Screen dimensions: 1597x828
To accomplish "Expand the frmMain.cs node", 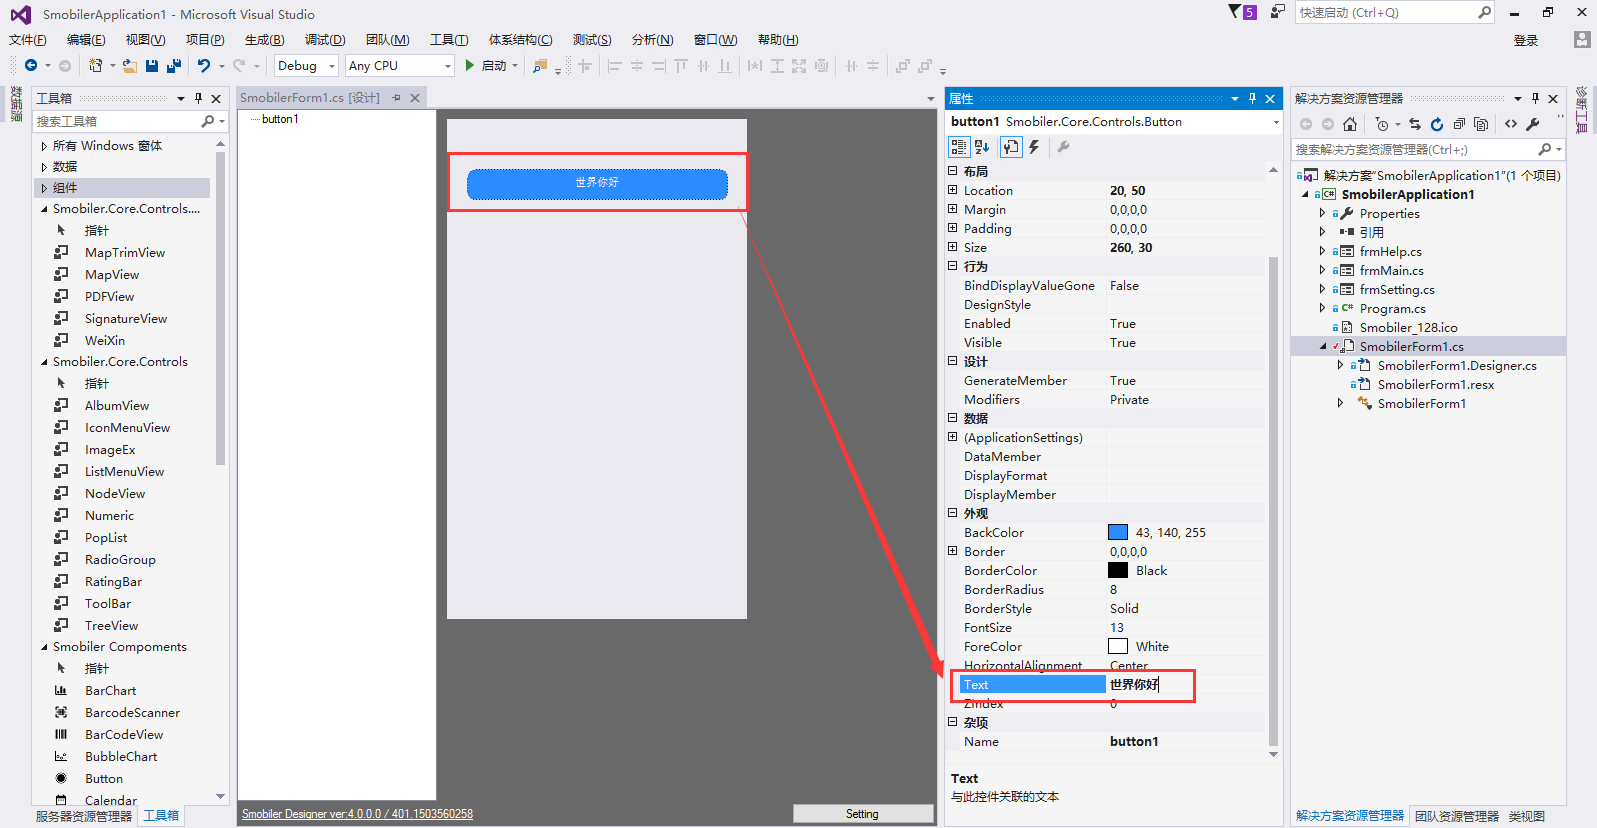I will [1322, 270].
